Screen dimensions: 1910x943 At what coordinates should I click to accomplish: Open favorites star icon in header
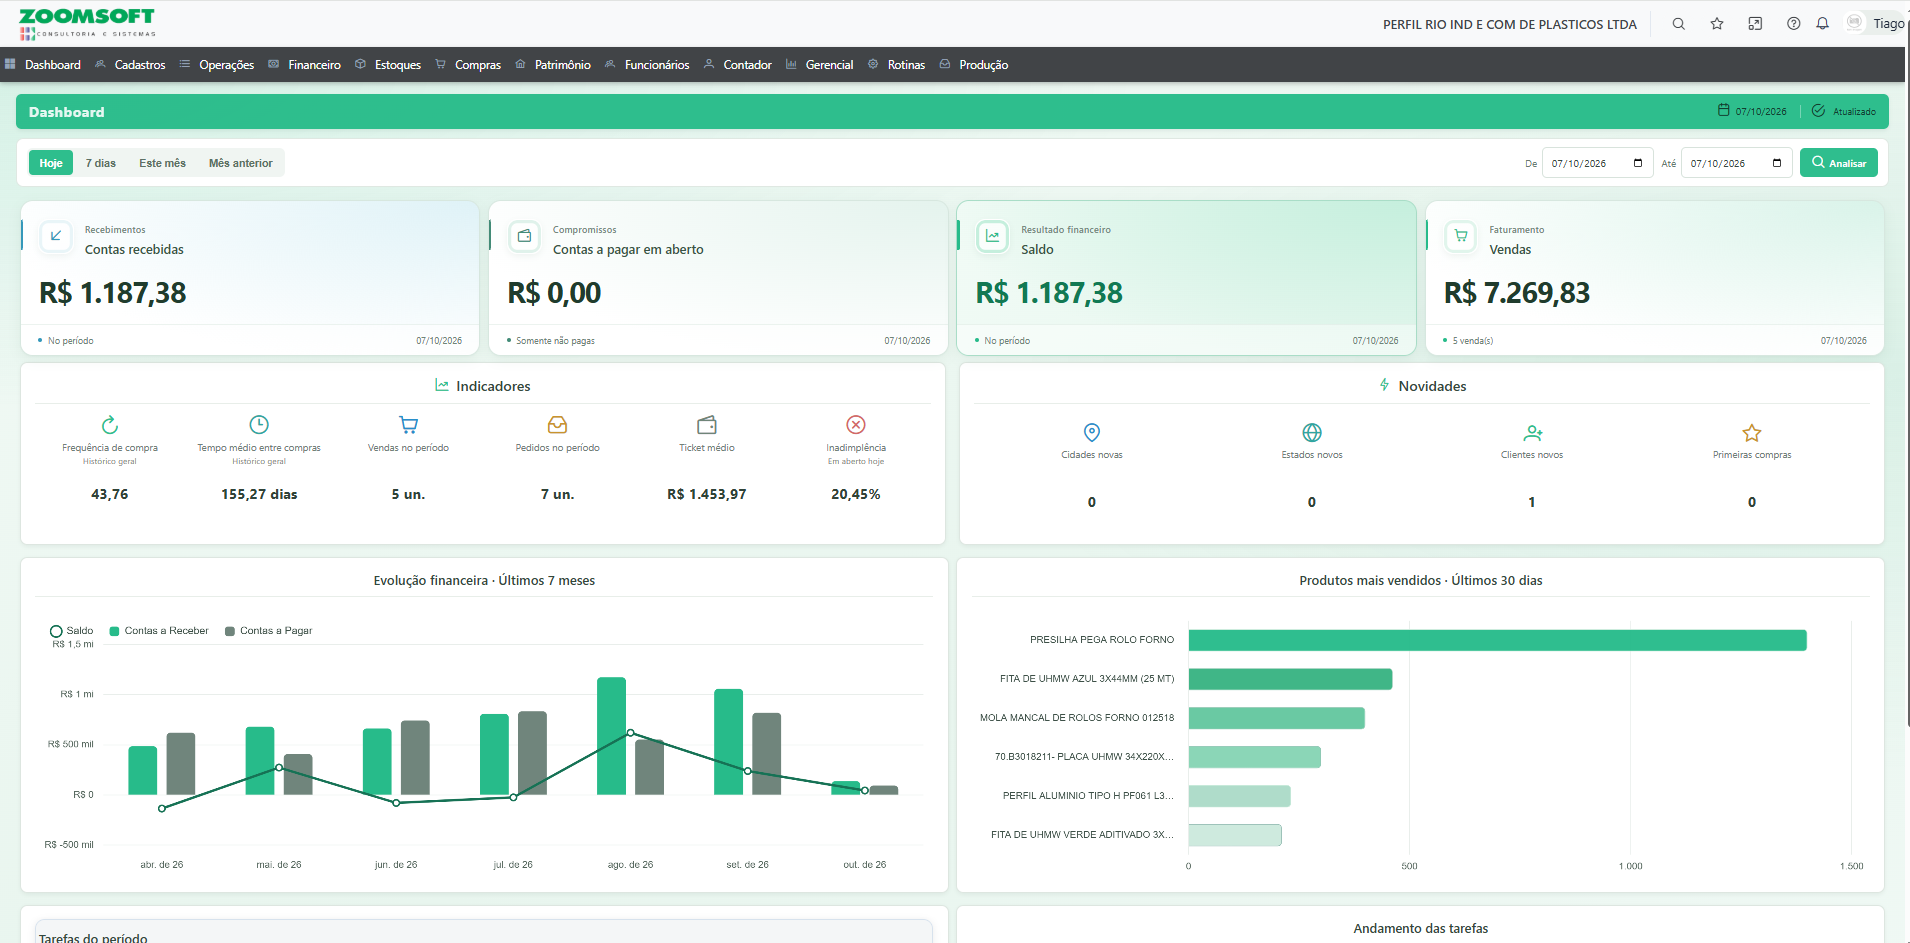(x=1717, y=24)
